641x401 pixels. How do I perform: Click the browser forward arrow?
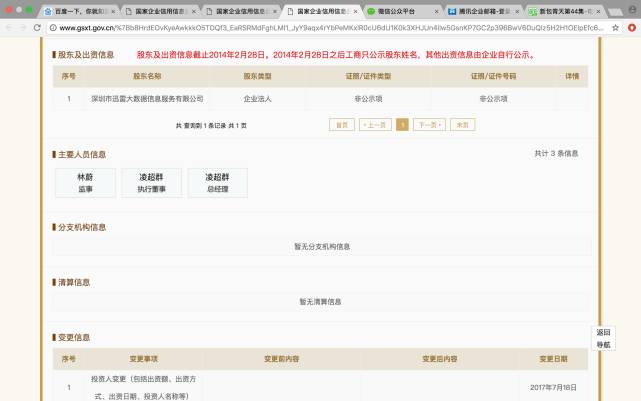tap(23, 27)
